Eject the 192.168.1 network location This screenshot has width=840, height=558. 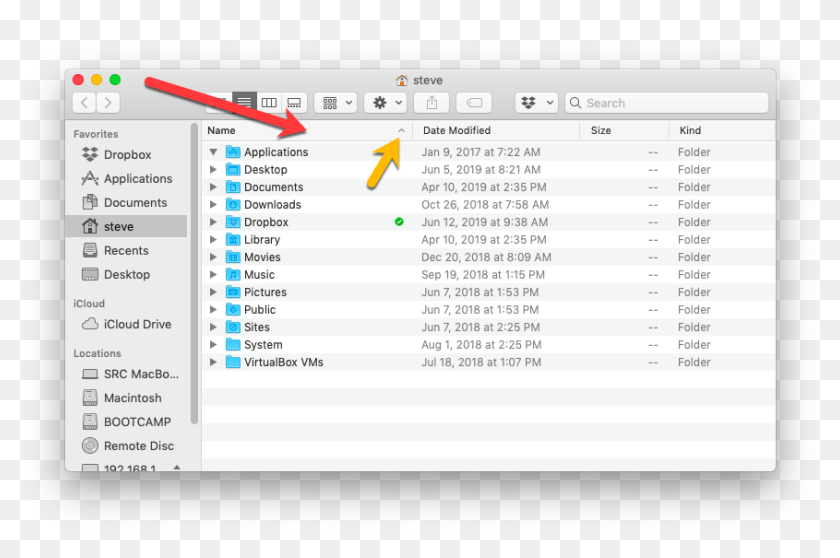(177, 467)
